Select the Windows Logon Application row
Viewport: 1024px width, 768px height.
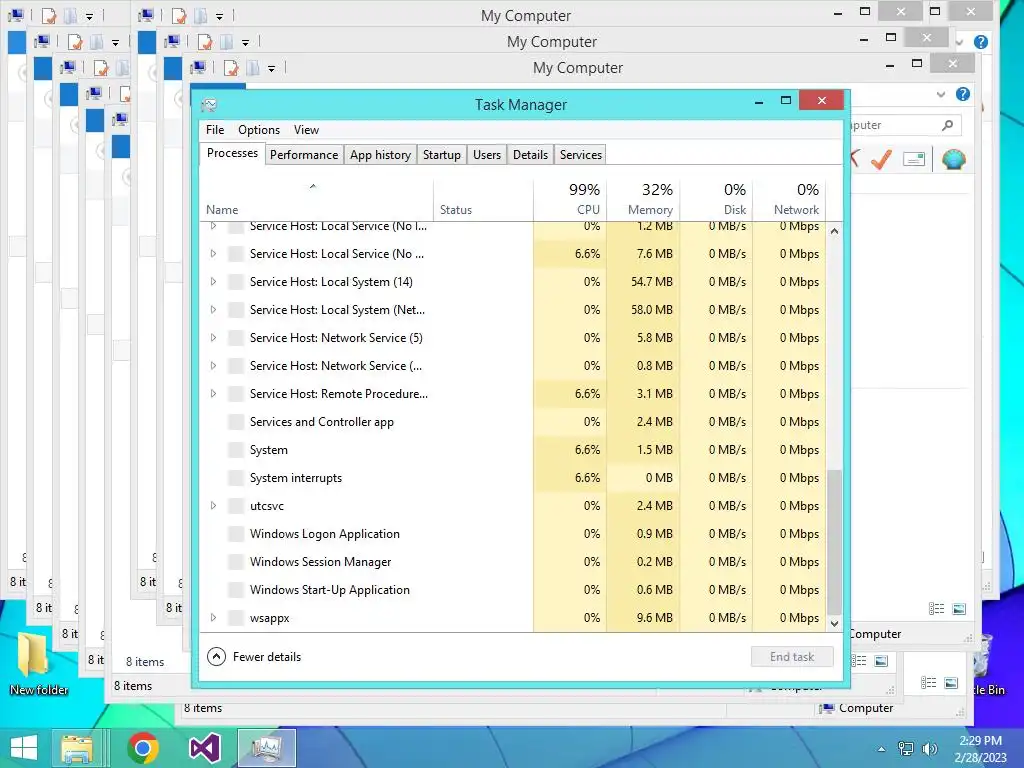click(x=513, y=534)
